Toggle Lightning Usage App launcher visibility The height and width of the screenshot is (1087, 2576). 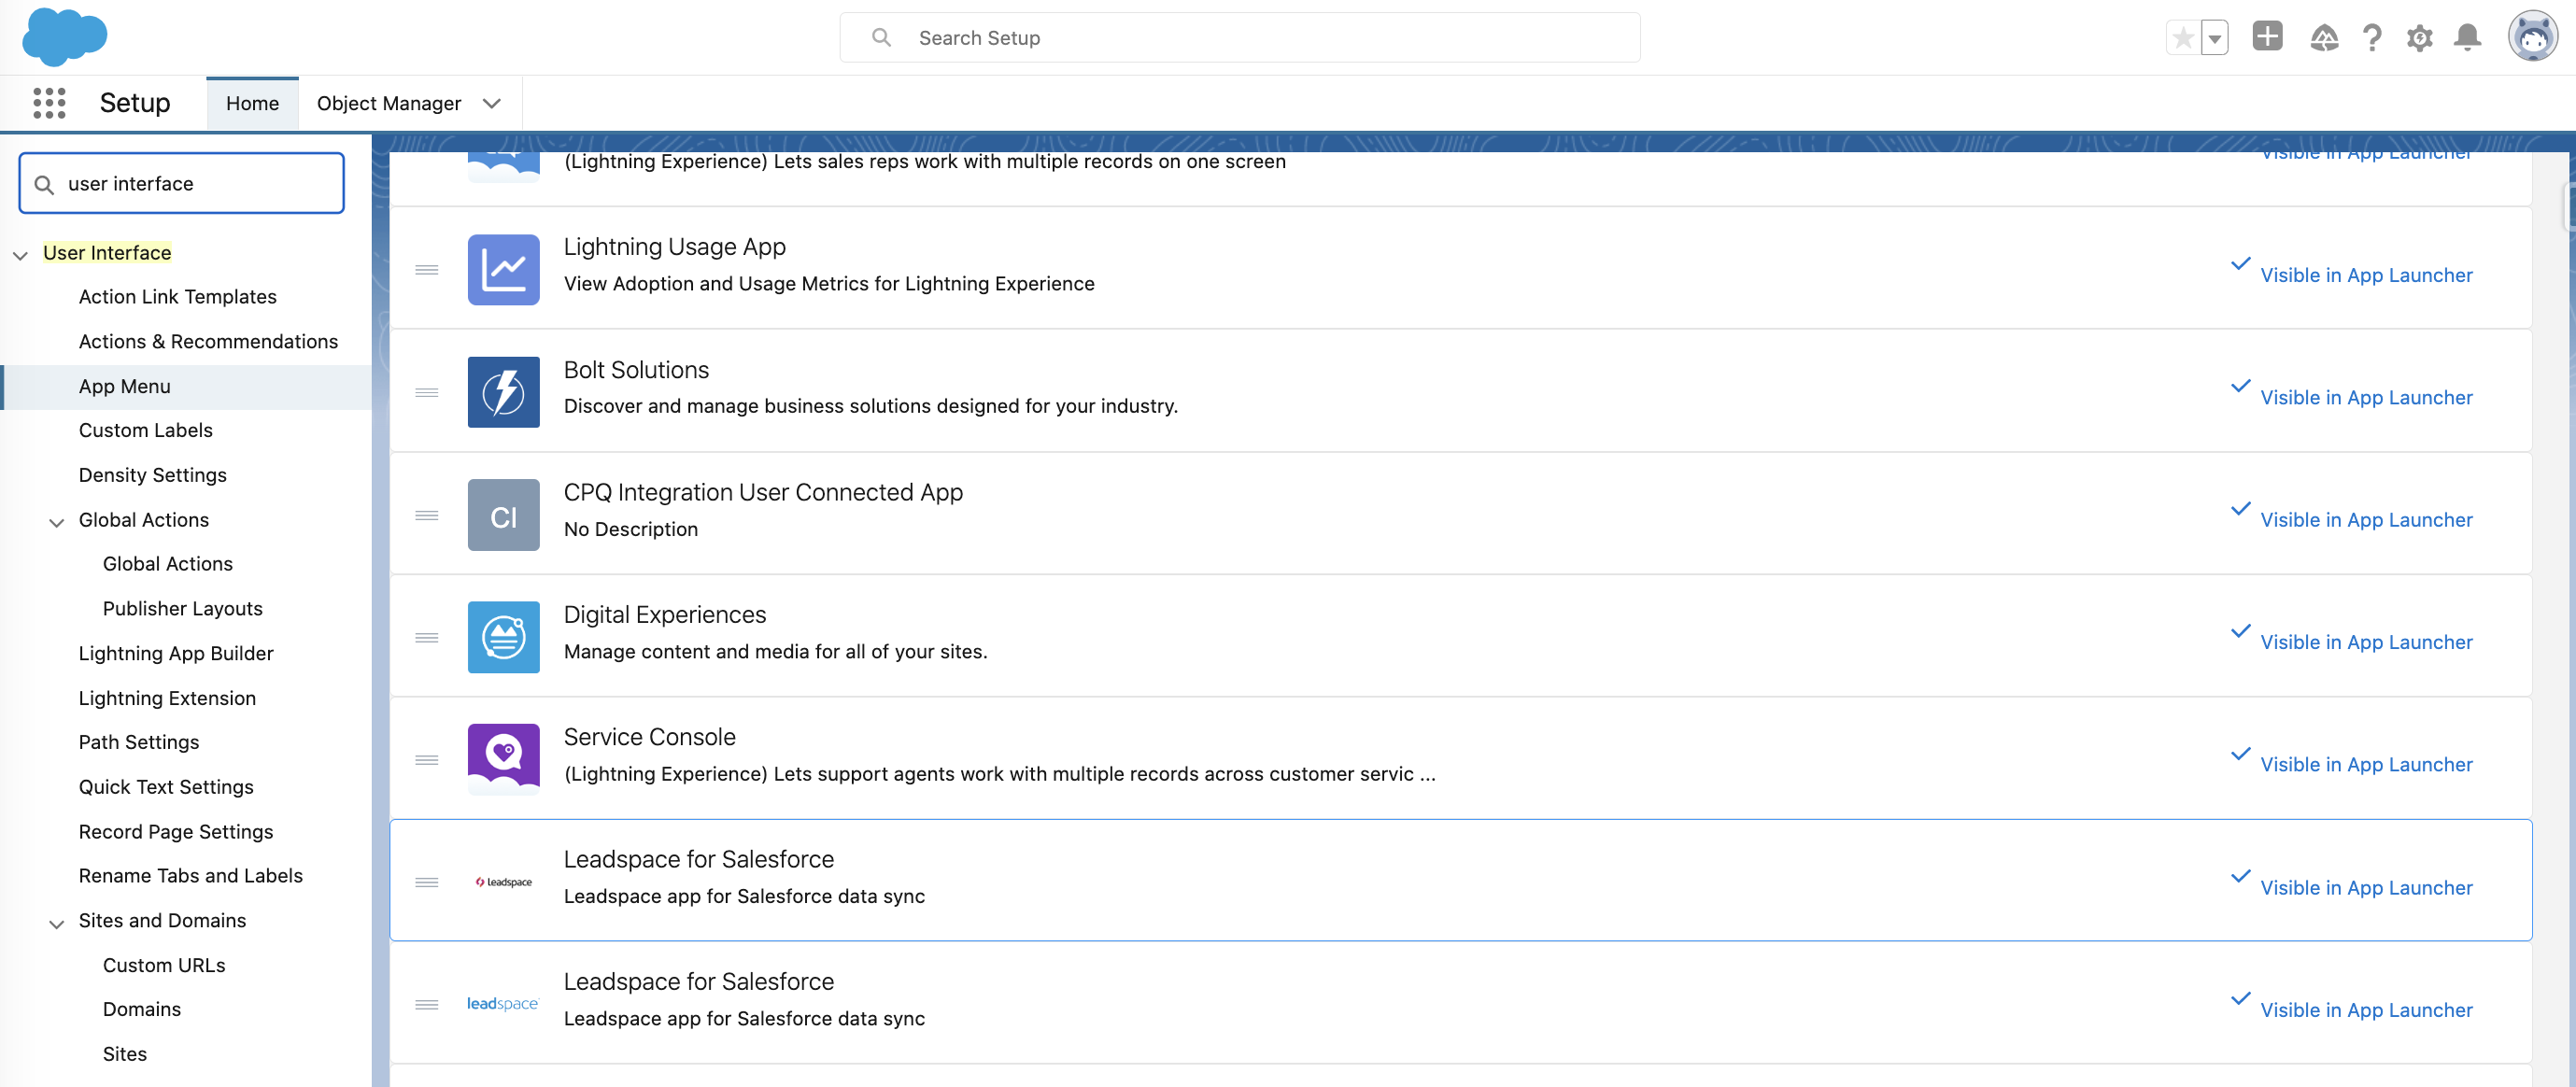point(2351,272)
